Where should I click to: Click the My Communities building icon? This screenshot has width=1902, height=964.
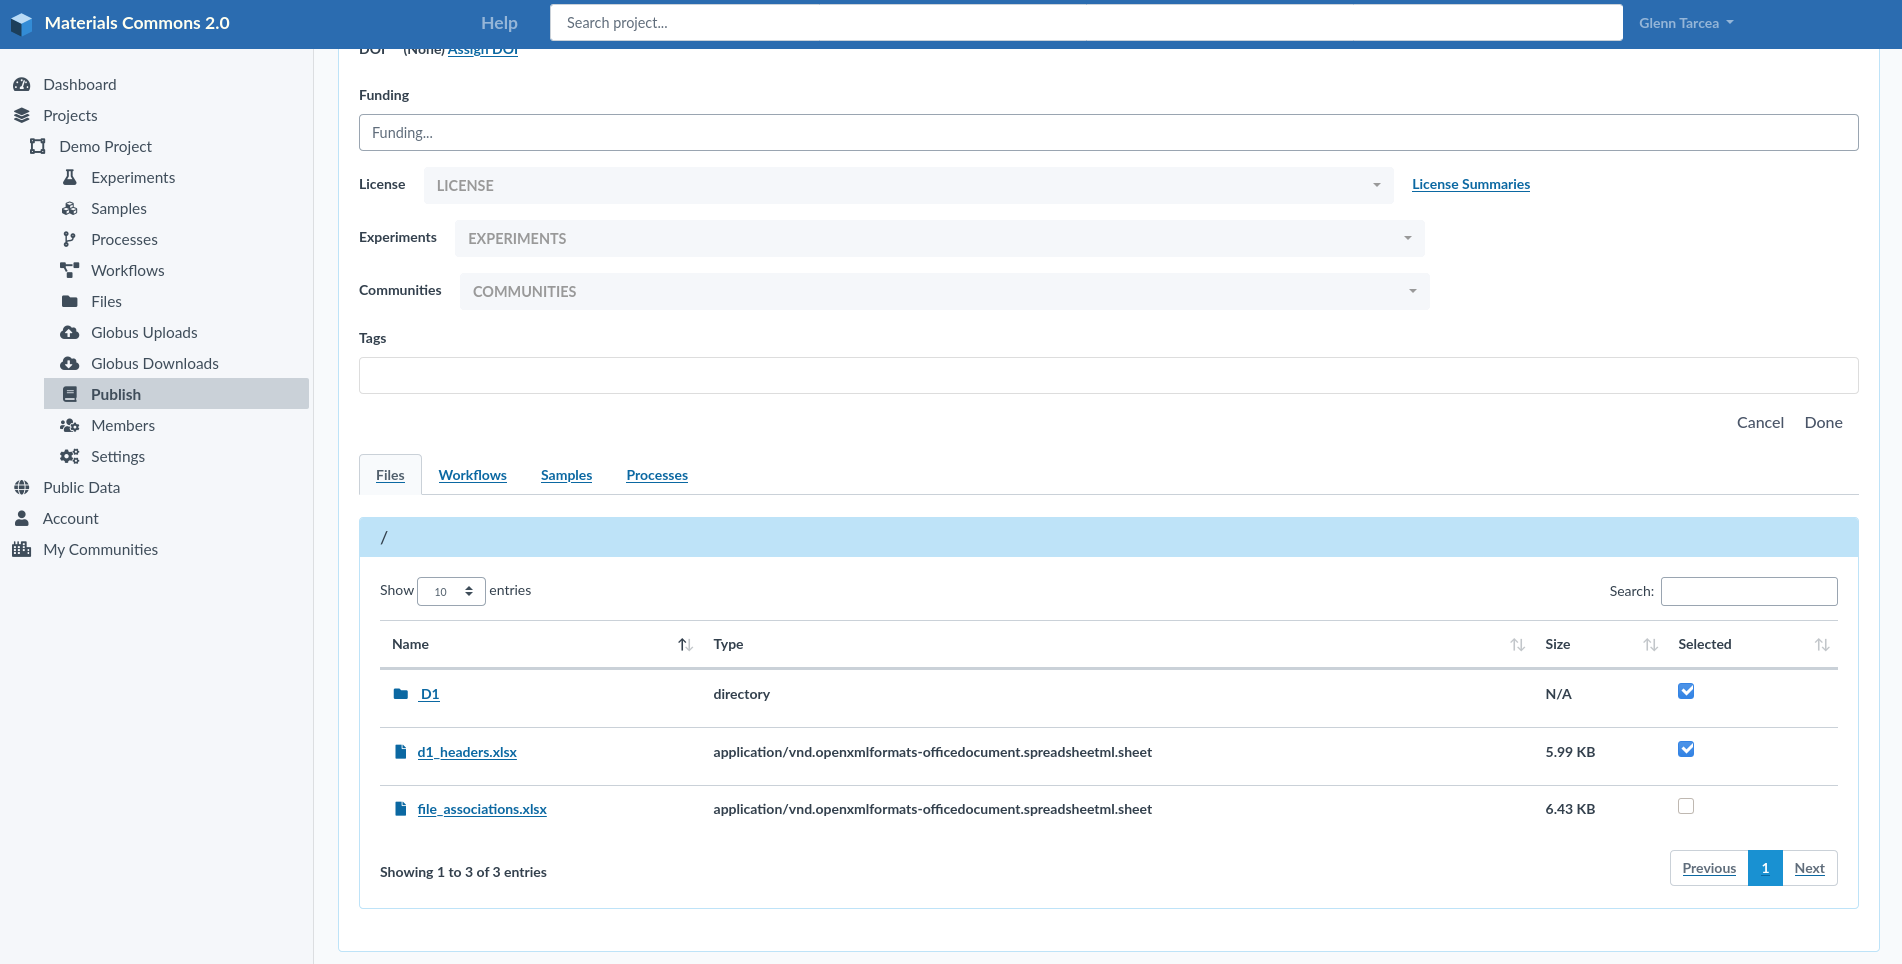click(x=22, y=550)
